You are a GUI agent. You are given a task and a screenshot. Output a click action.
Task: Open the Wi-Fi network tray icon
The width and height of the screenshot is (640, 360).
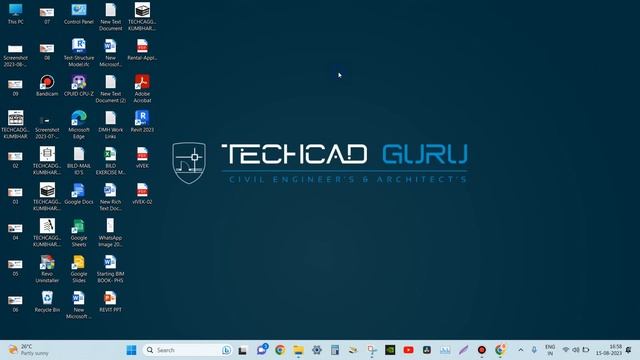coord(566,350)
